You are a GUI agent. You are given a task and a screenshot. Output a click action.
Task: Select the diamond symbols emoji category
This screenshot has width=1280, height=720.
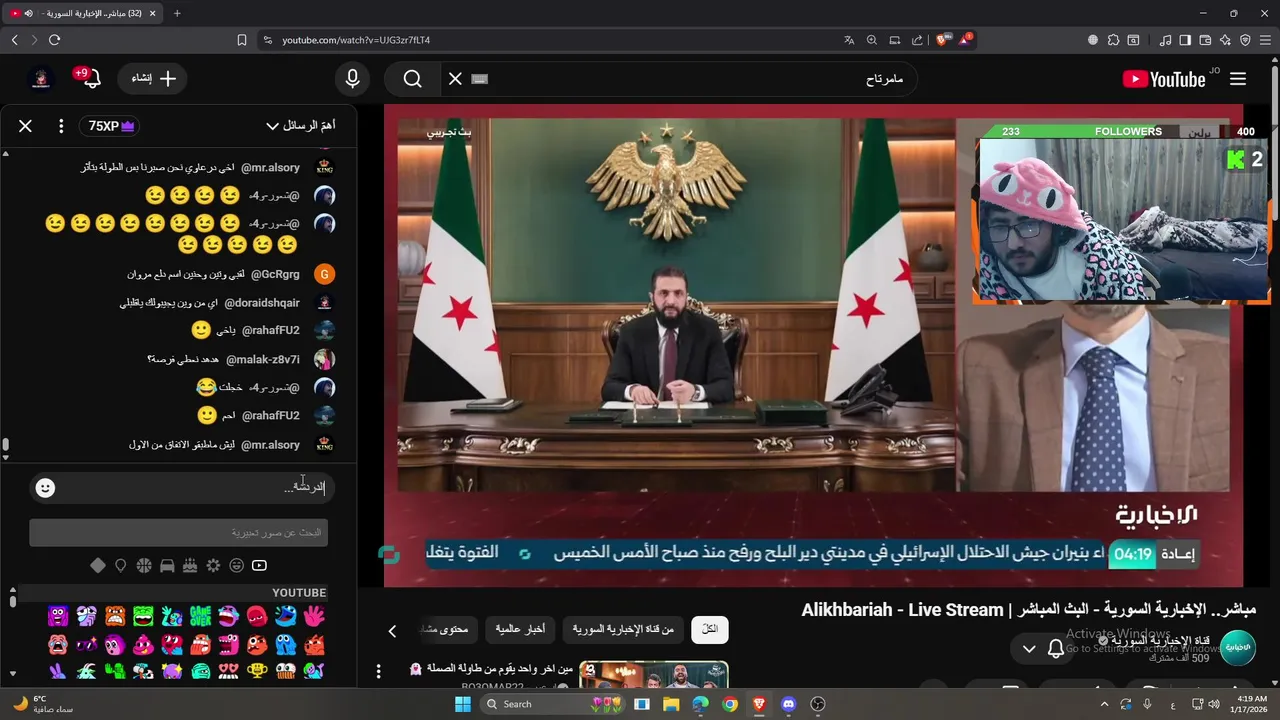tap(98, 566)
